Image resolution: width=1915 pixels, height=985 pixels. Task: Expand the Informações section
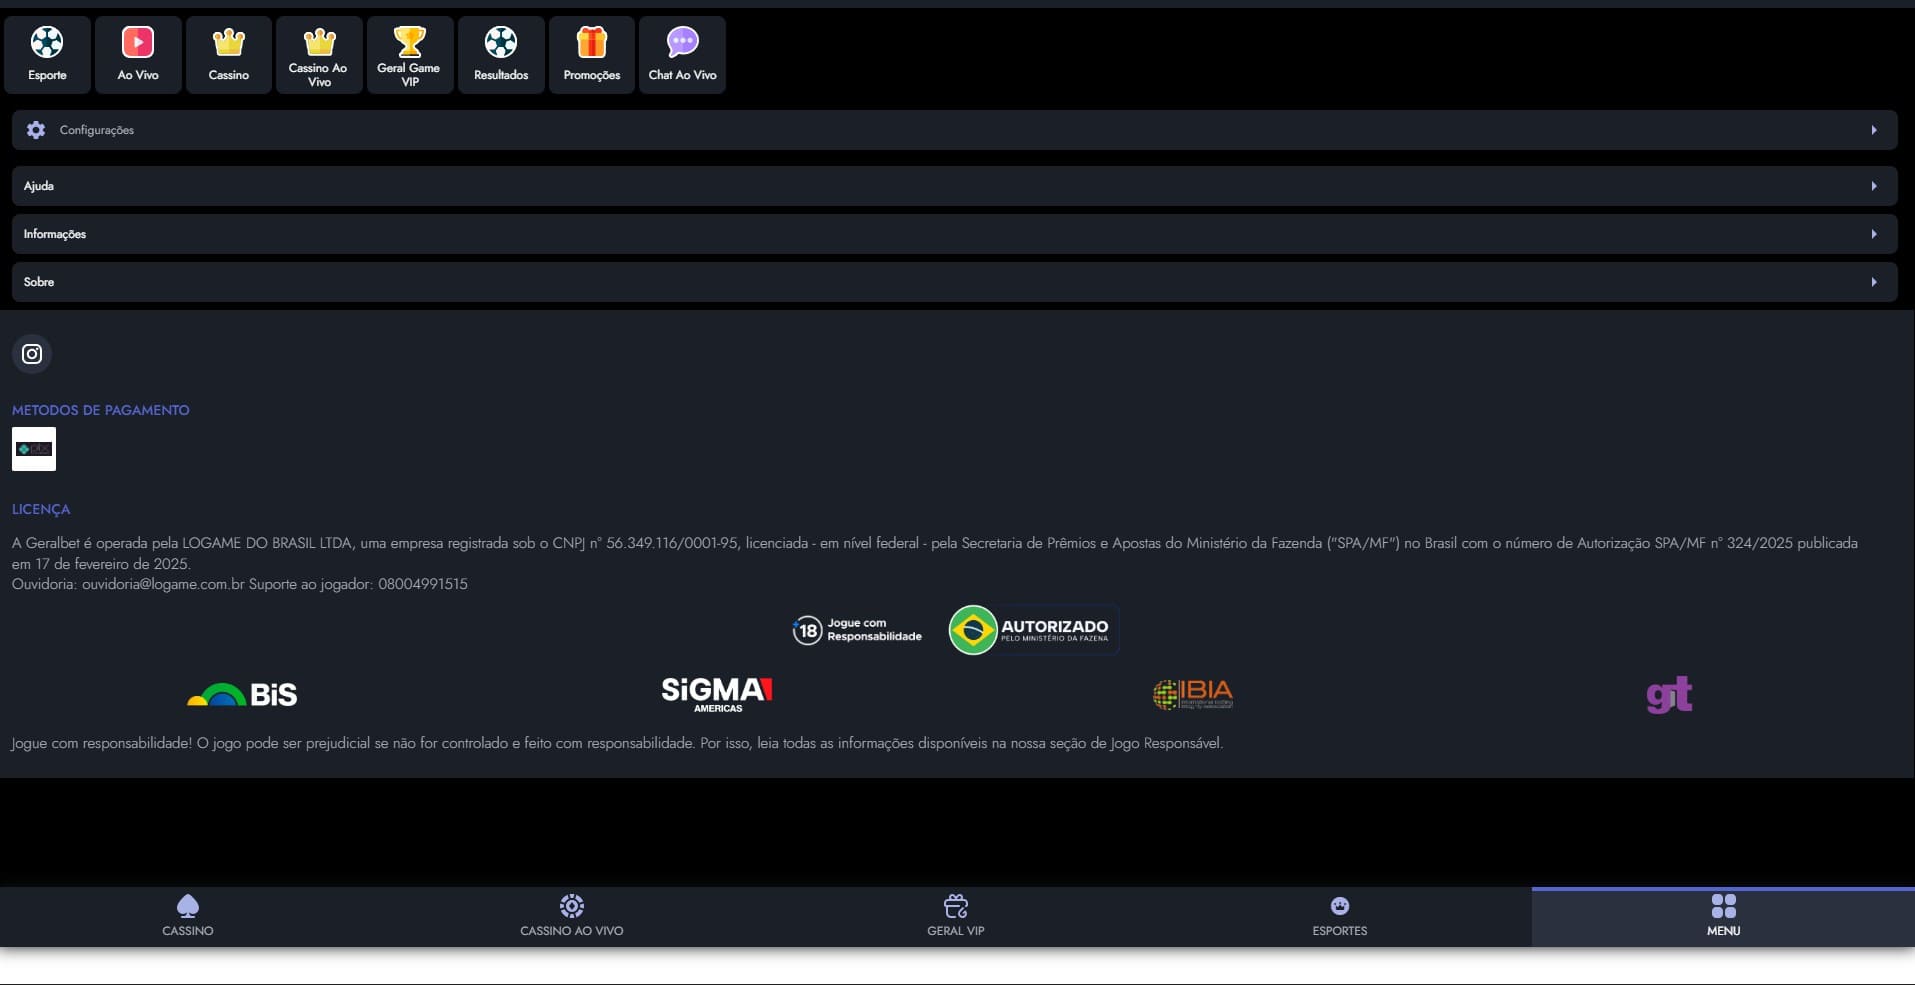pos(954,234)
